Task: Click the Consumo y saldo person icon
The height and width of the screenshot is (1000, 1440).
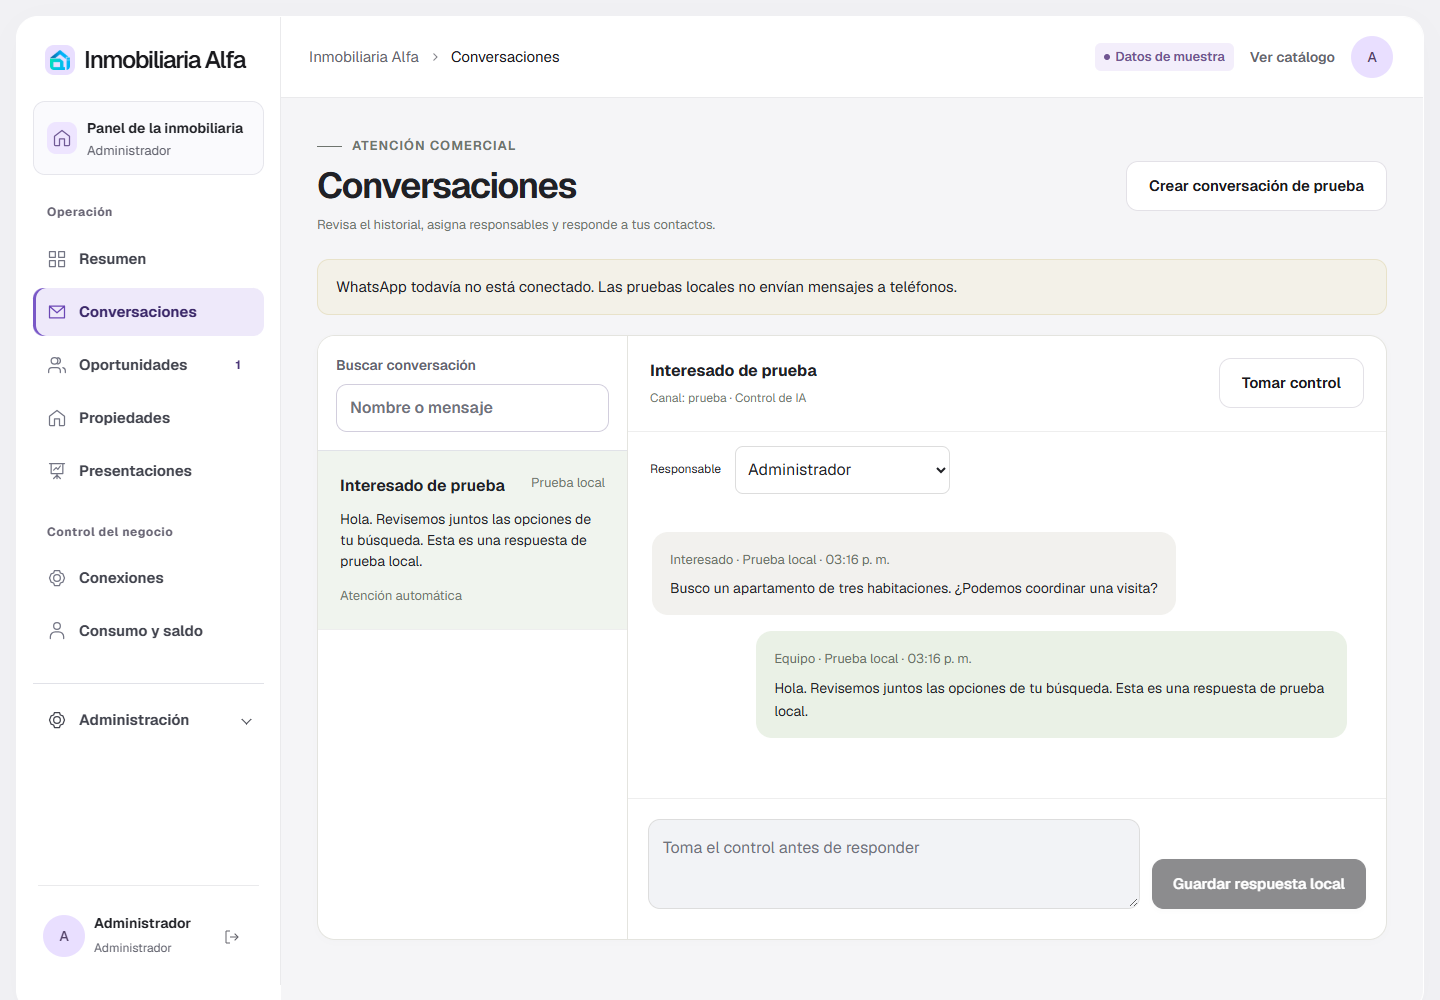Action: tap(57, 631)
